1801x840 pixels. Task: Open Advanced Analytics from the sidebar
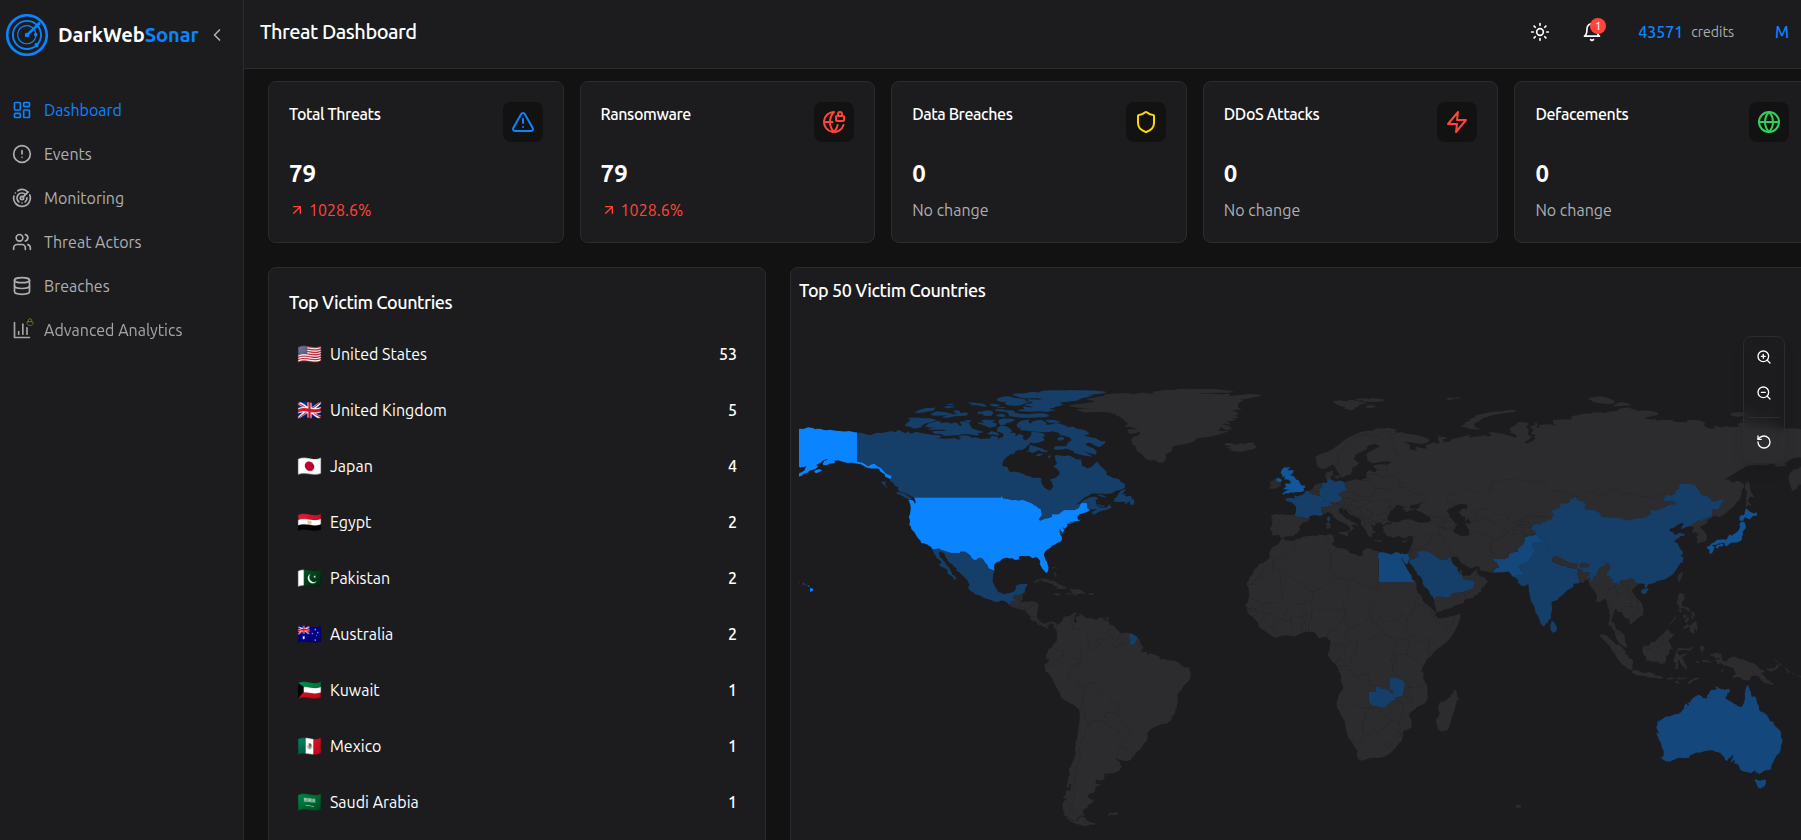click(112, 330)
